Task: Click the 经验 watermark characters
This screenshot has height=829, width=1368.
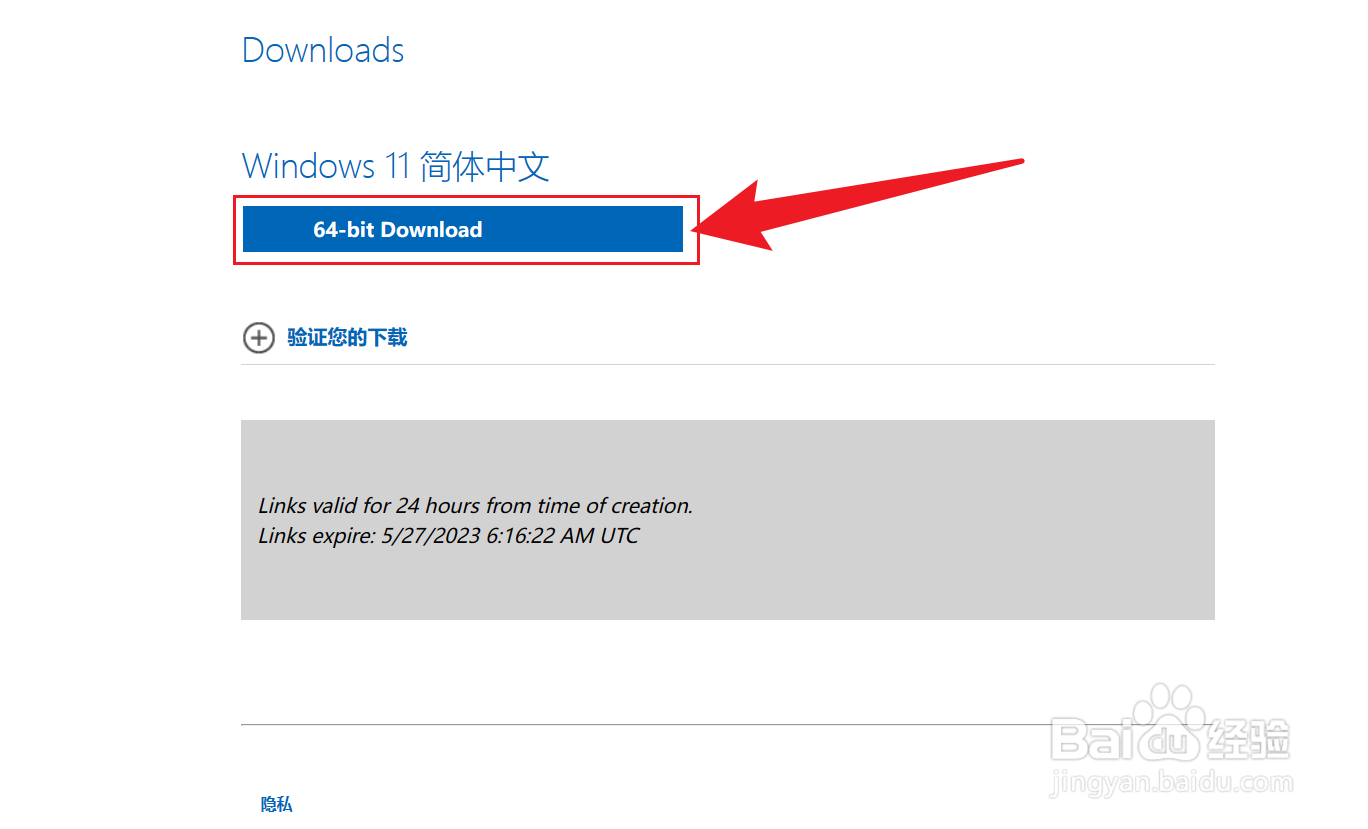Action: (x=1250, y=739)
